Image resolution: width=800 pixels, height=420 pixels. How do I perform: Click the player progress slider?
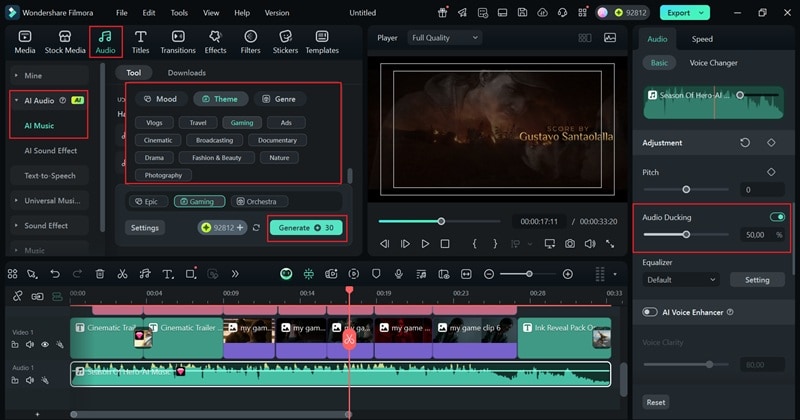pyautogui.click(x=439, y=221)
